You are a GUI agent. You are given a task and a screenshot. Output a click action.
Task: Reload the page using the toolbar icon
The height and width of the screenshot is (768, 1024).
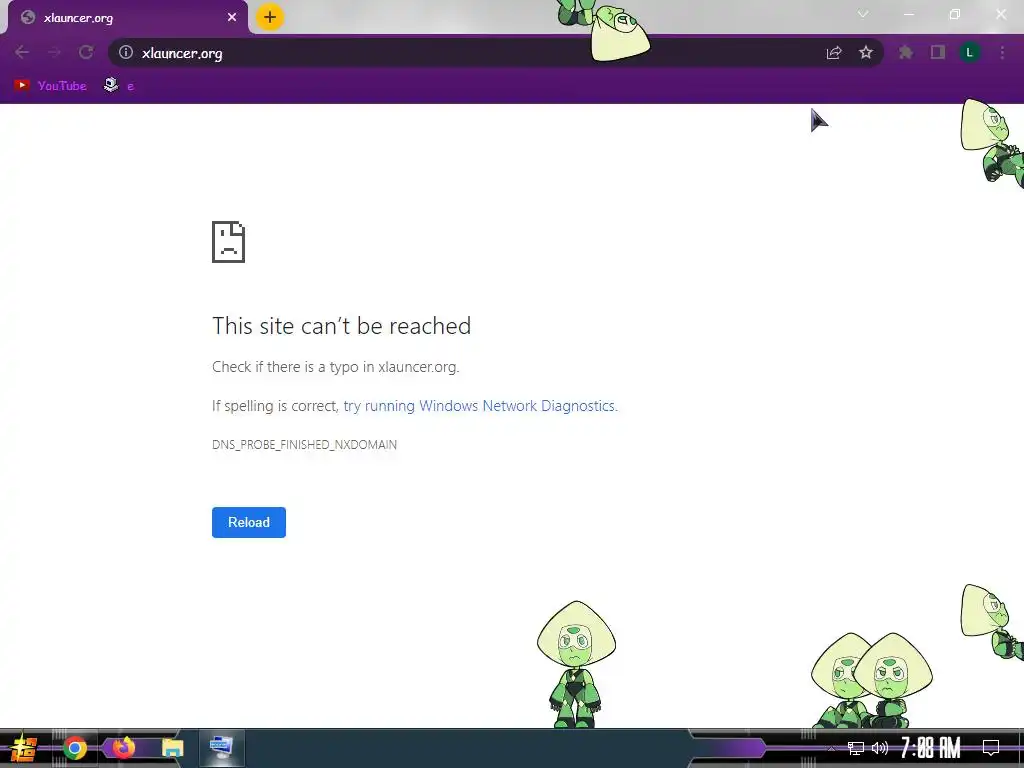click(x=86, y=52)
